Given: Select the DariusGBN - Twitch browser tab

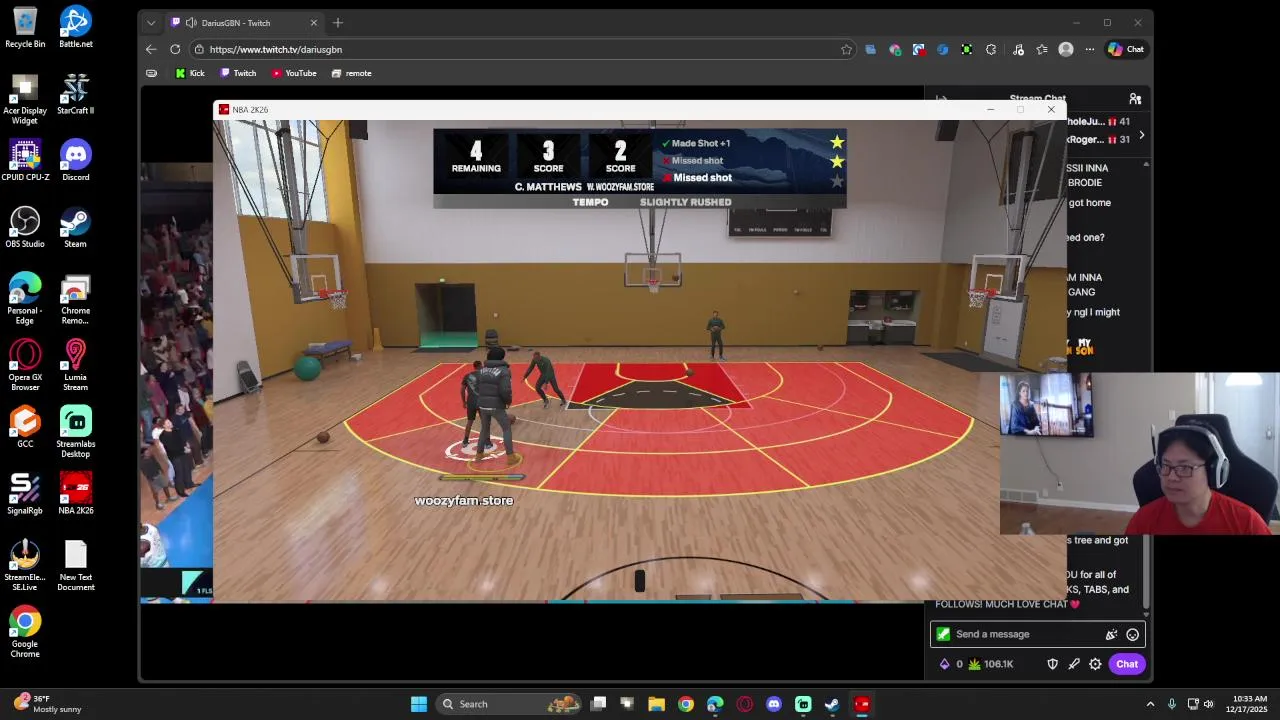Looking at the screenshot, I should (x=242, y=22).
